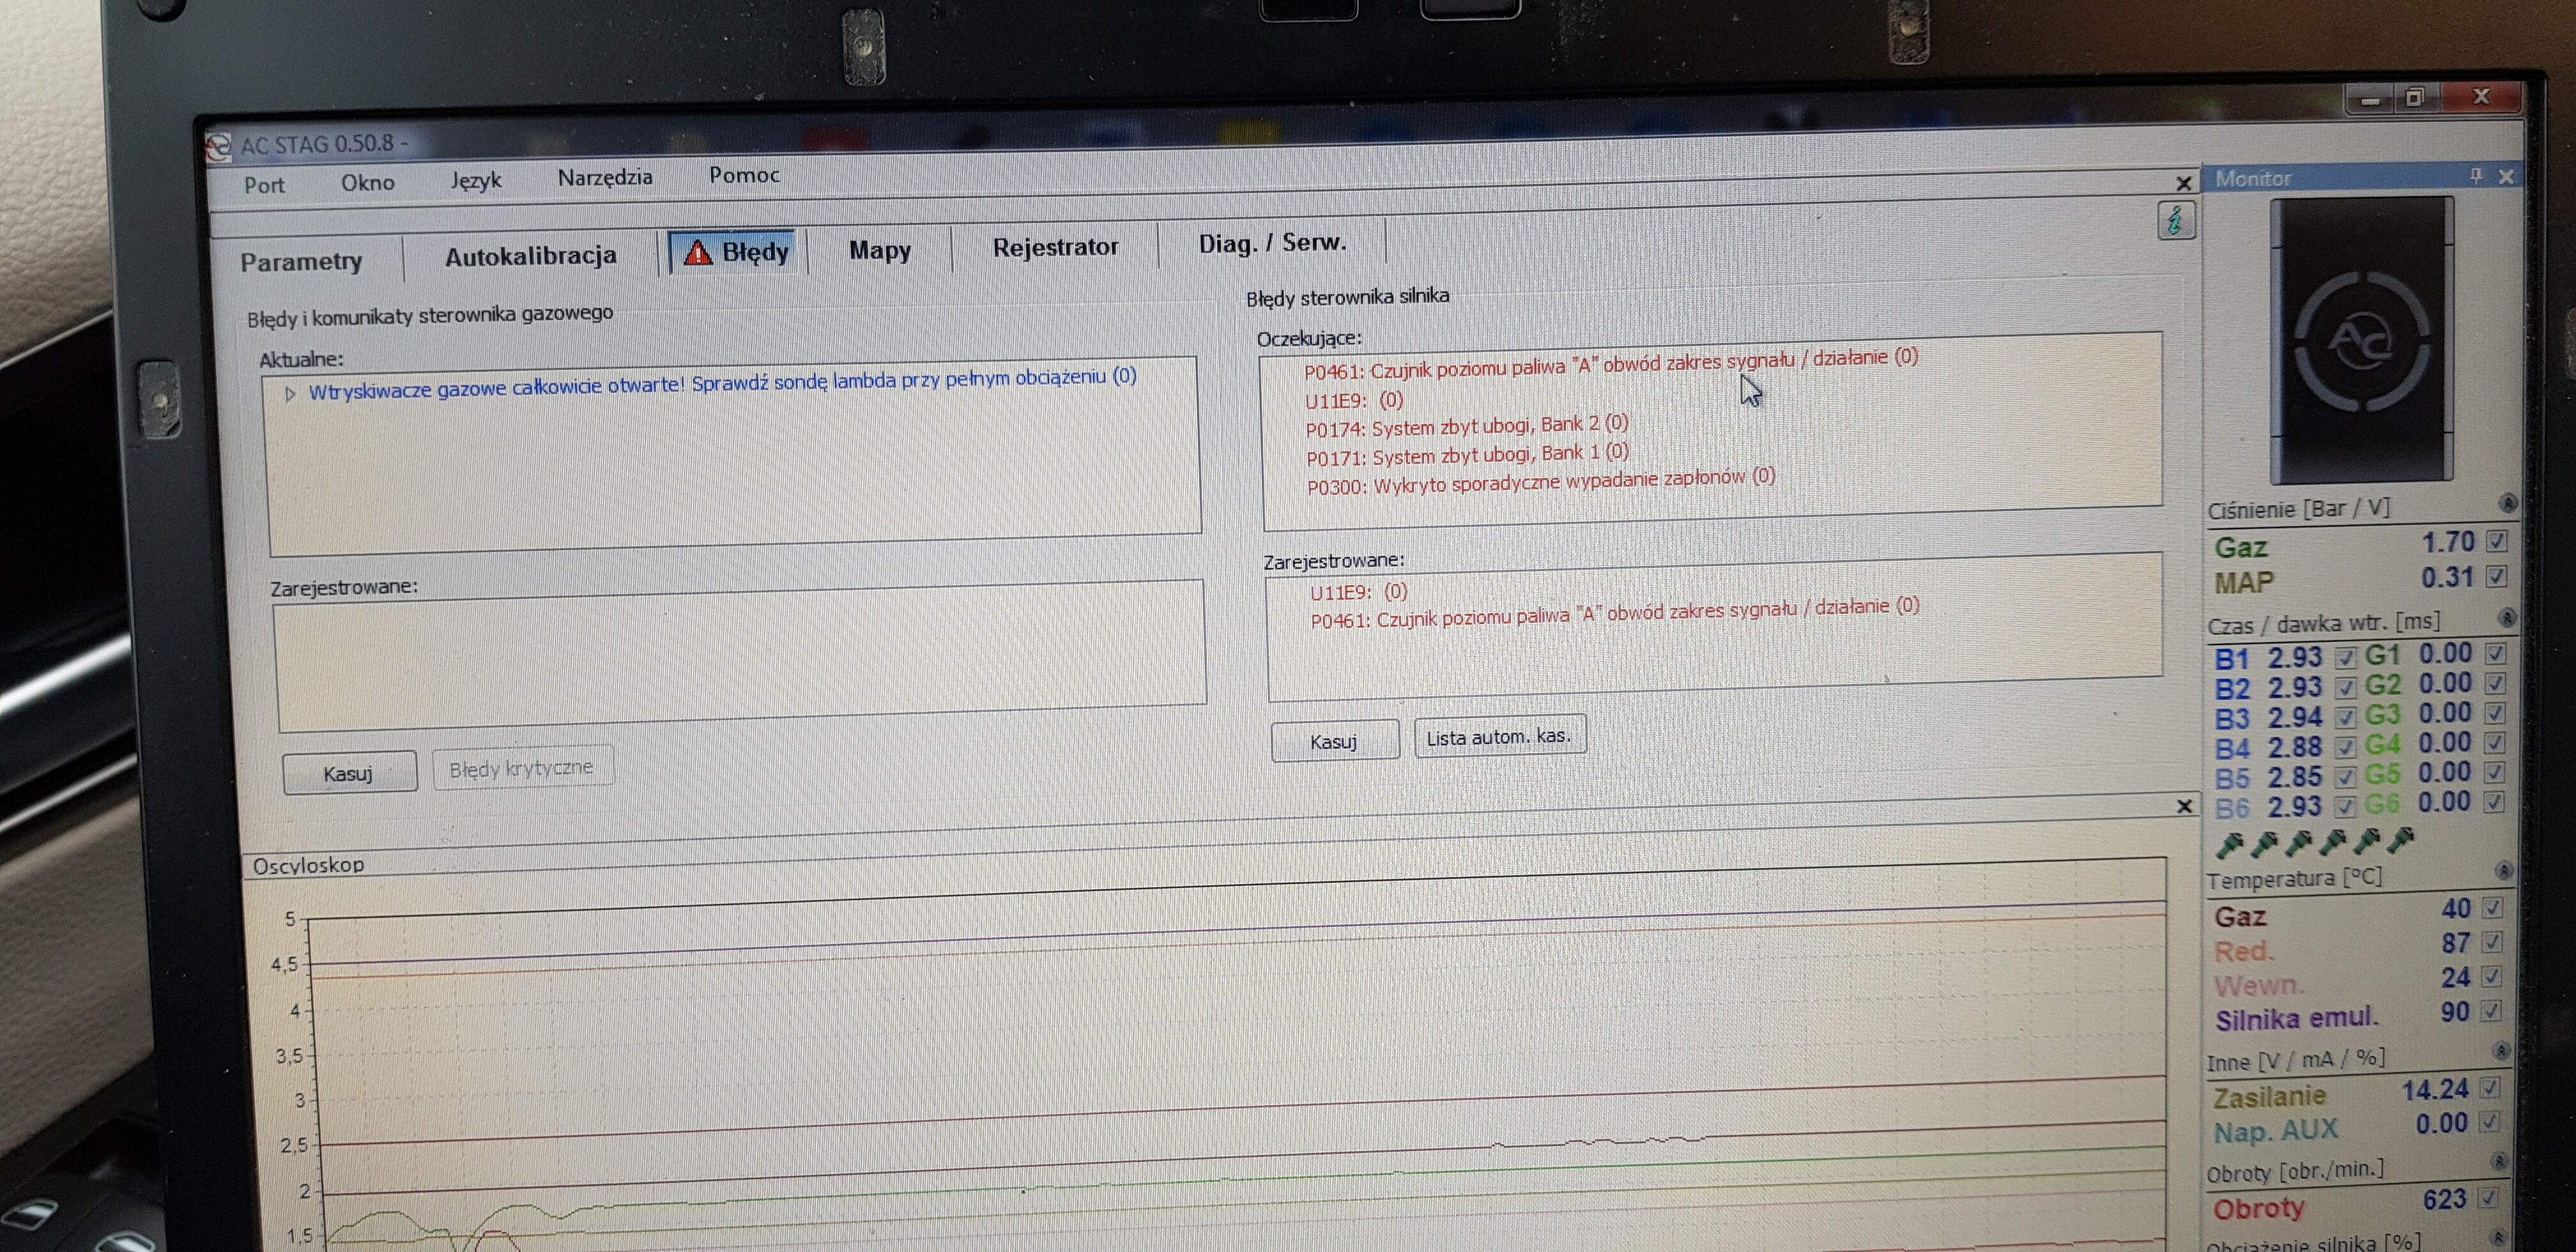Open the Okno menu

coord(367,183)
